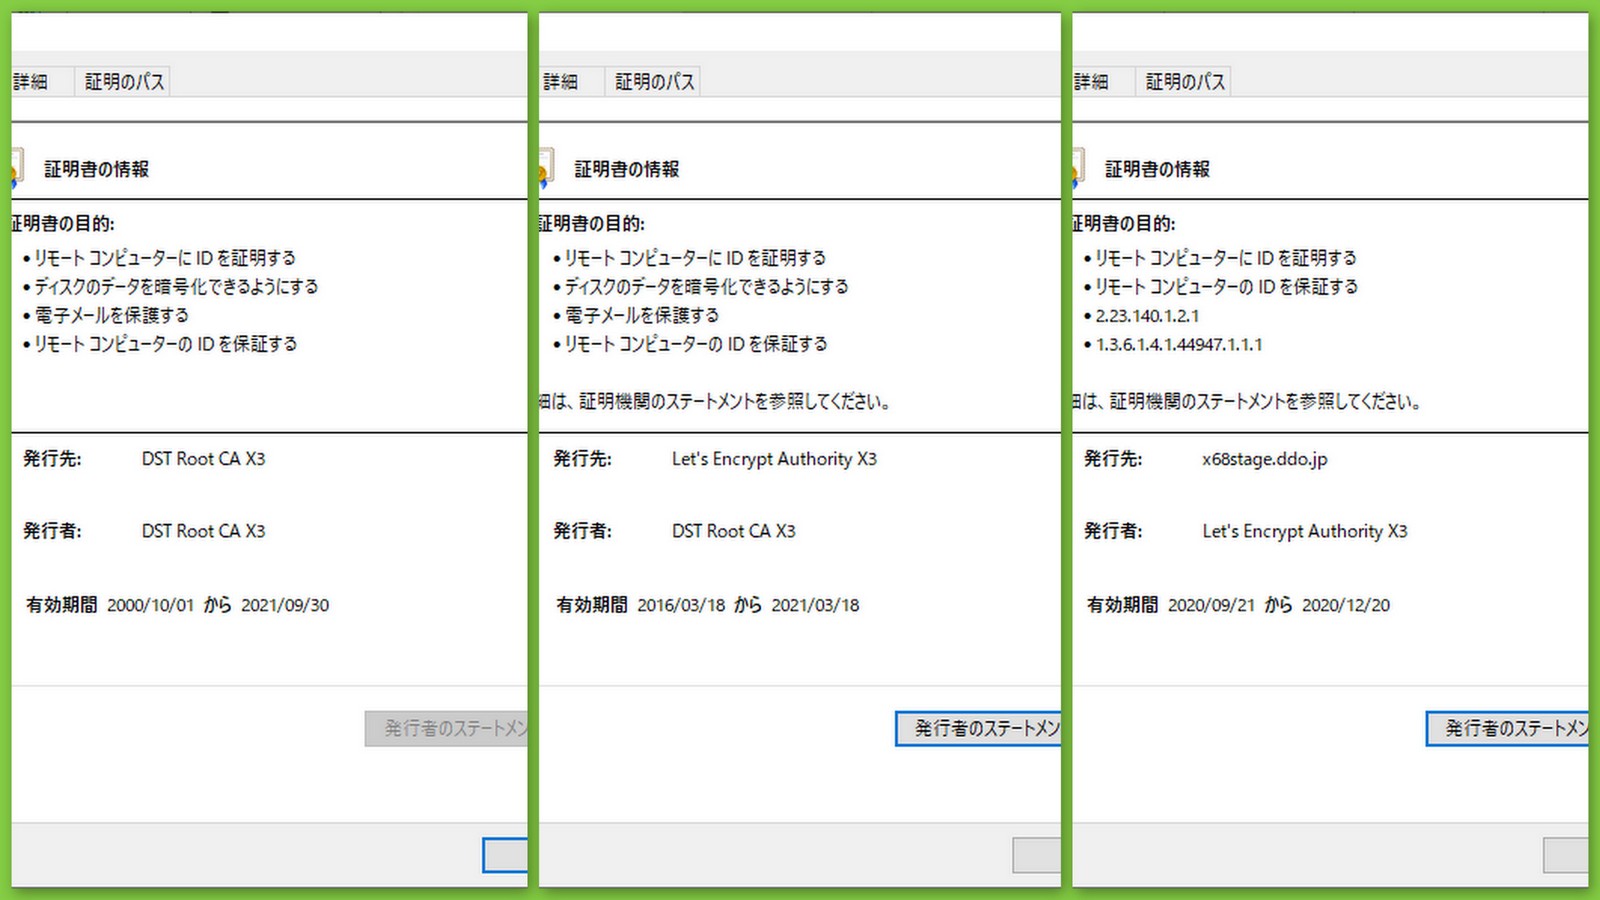Open 発行者のステートメント for certificate valid until 2021/03/18
The image size is (1600, 900).
click(x=979, y=729)
